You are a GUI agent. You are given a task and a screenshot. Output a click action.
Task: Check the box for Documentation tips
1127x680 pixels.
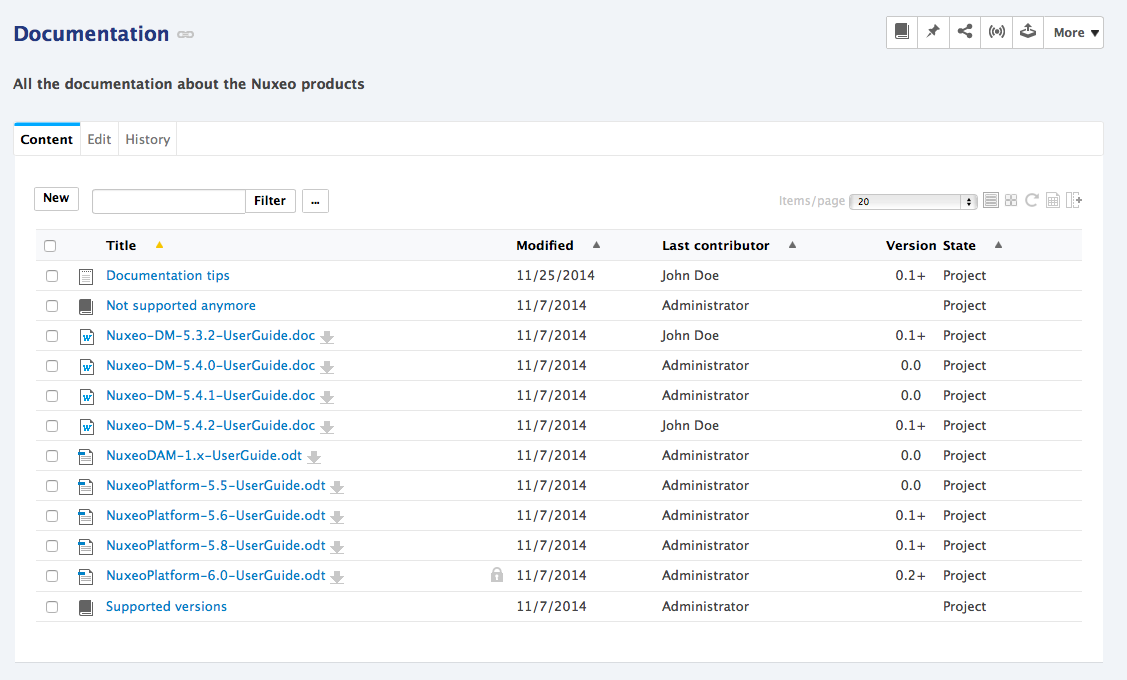pyautogui.click(x=52, y=276)
